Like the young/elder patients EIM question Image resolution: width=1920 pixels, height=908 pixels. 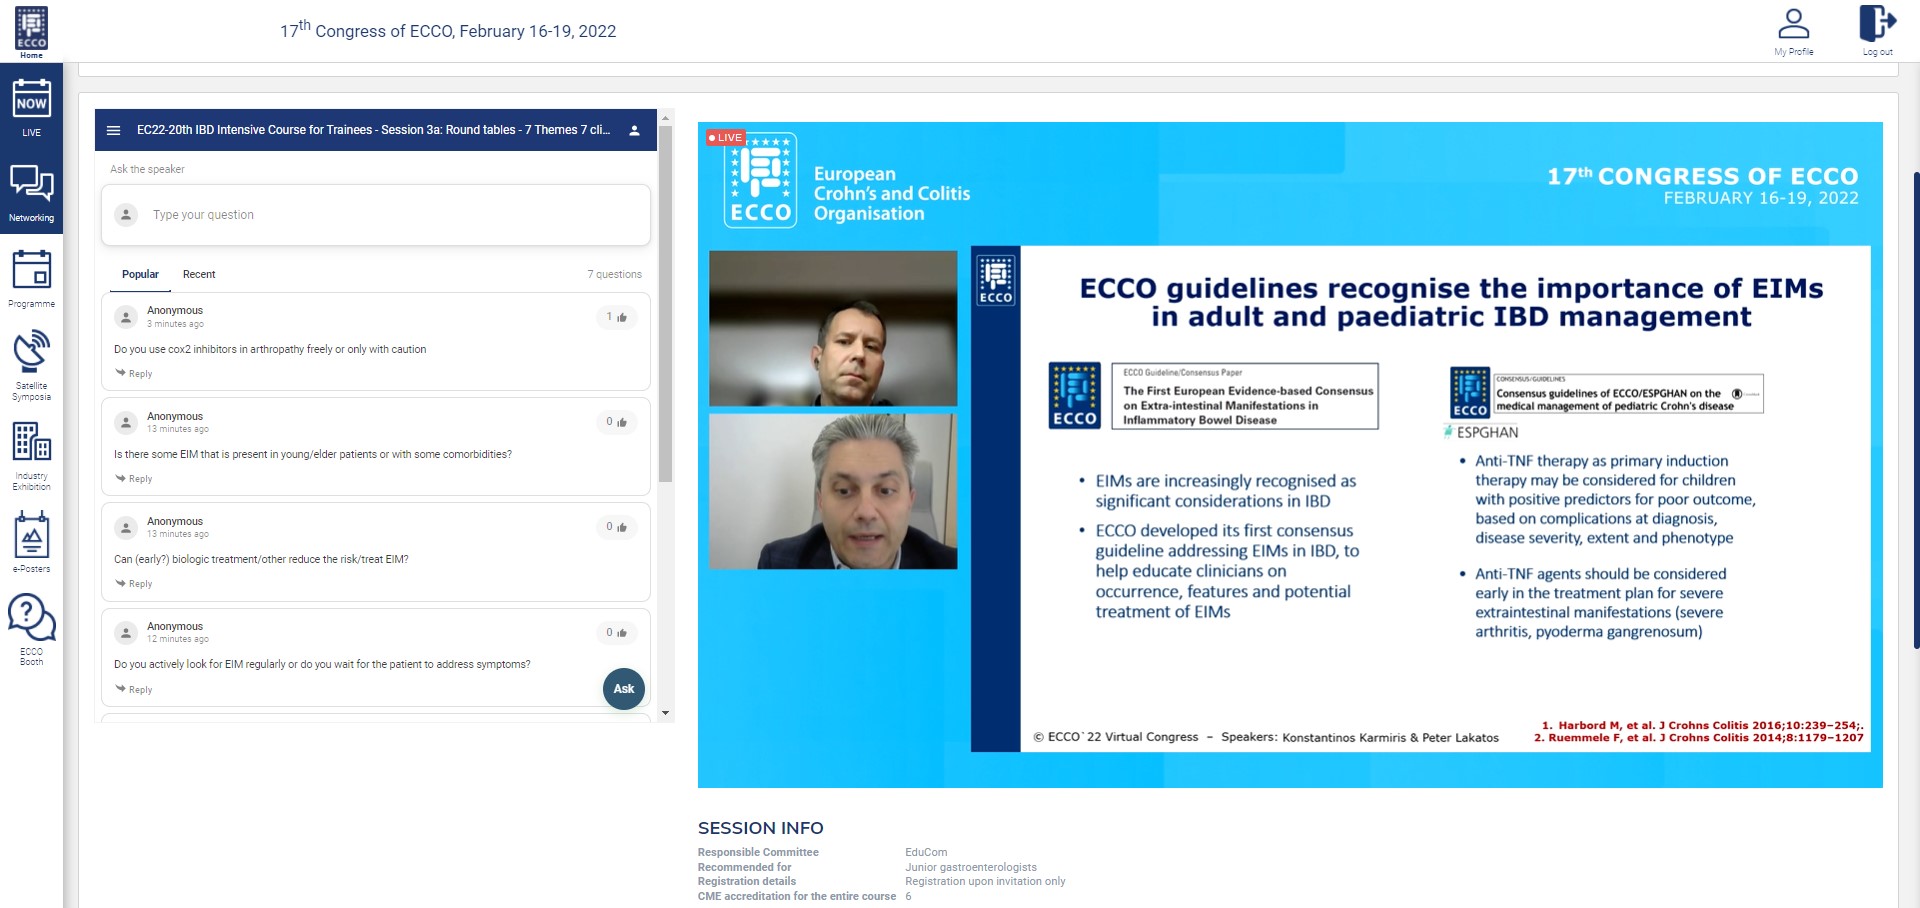pyautogui.click(x=616, y=422)
